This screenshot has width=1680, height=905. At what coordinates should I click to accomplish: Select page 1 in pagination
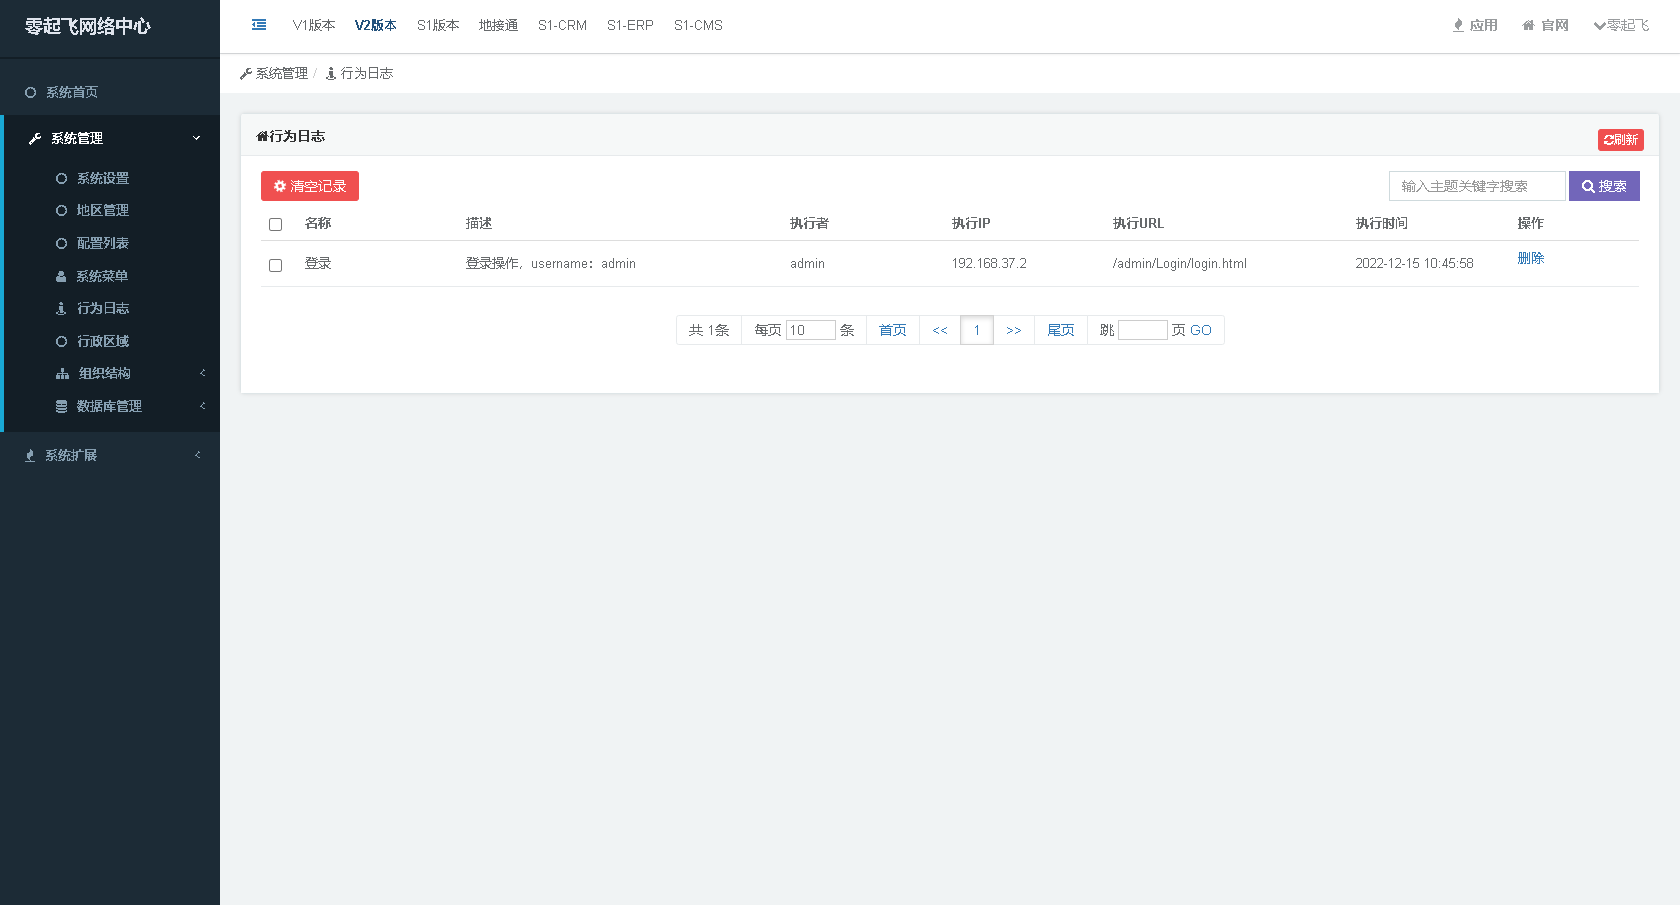tap(977, 330)
